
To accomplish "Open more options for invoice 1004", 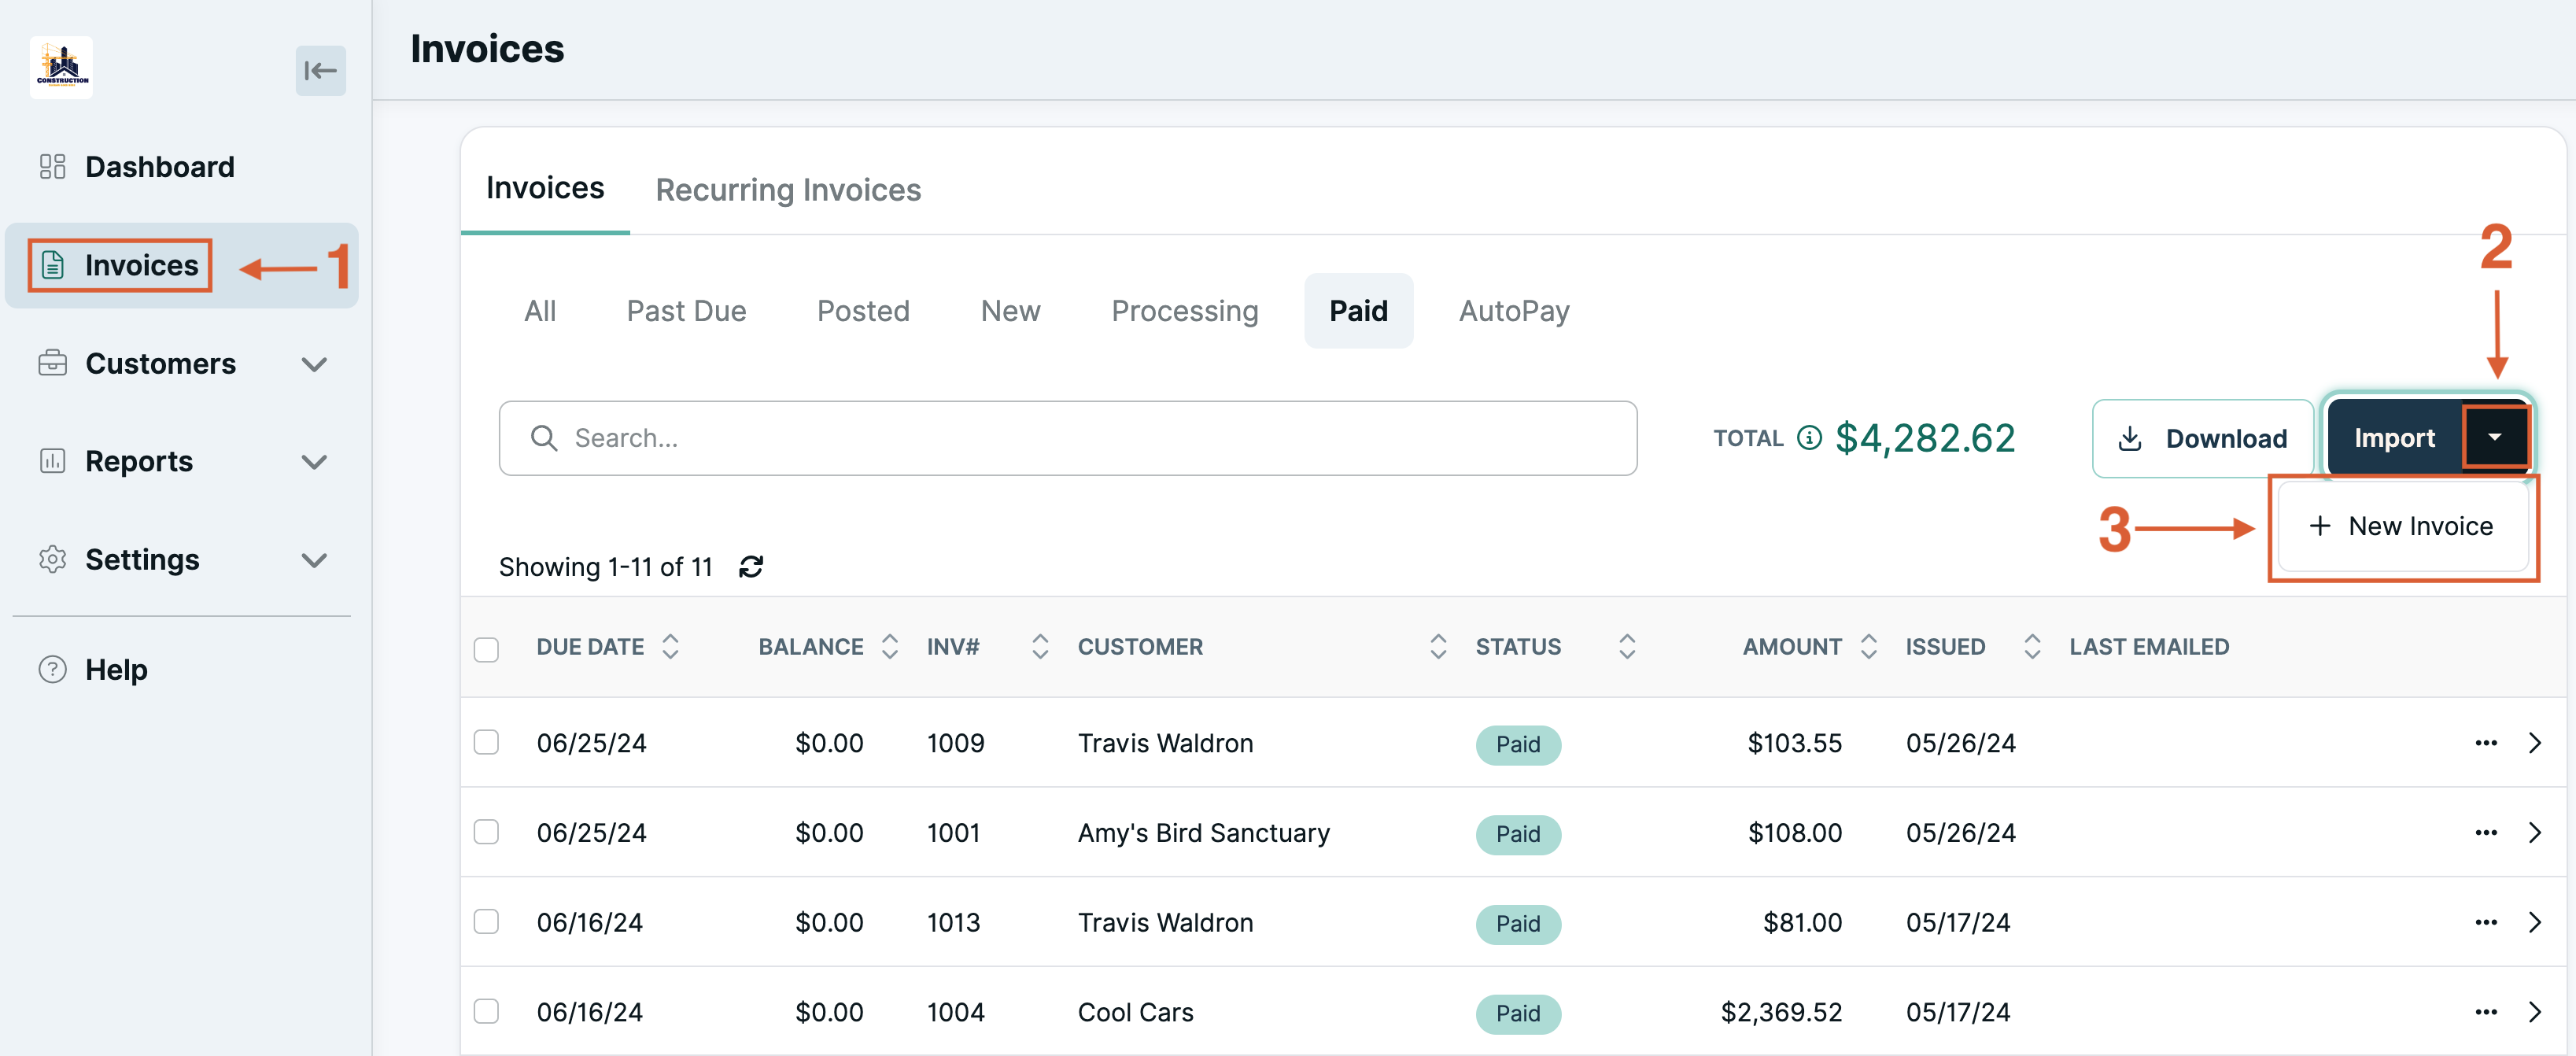I will pos(2486,1012).
